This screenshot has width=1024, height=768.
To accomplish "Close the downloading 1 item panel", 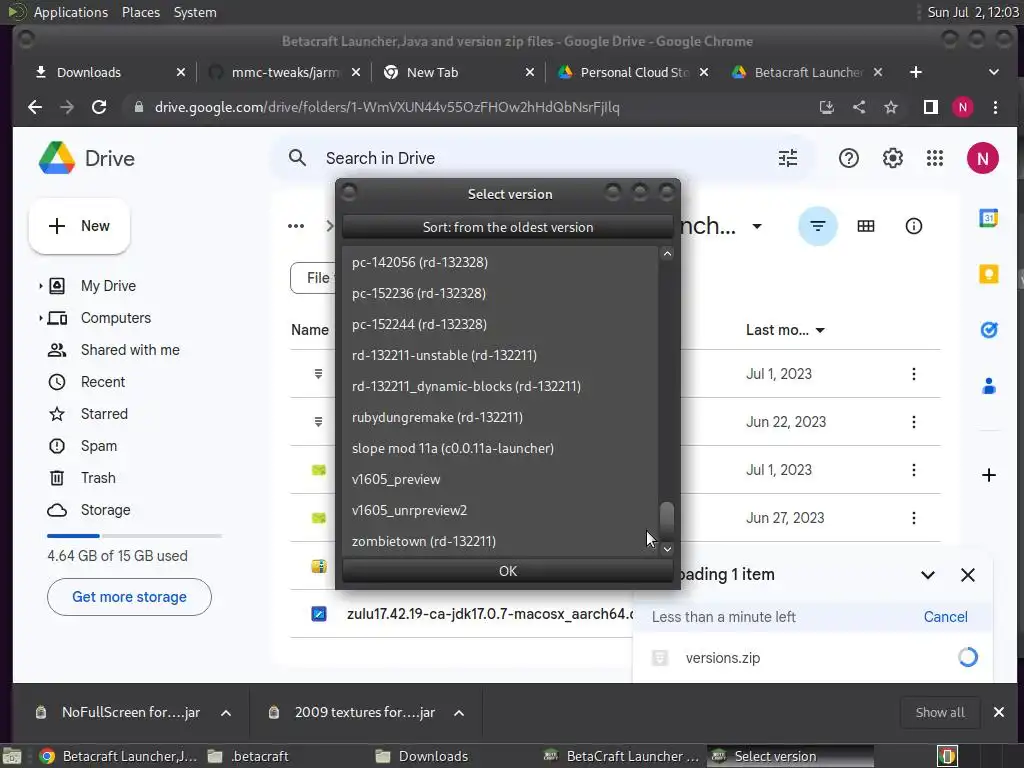I will [968, 575].
